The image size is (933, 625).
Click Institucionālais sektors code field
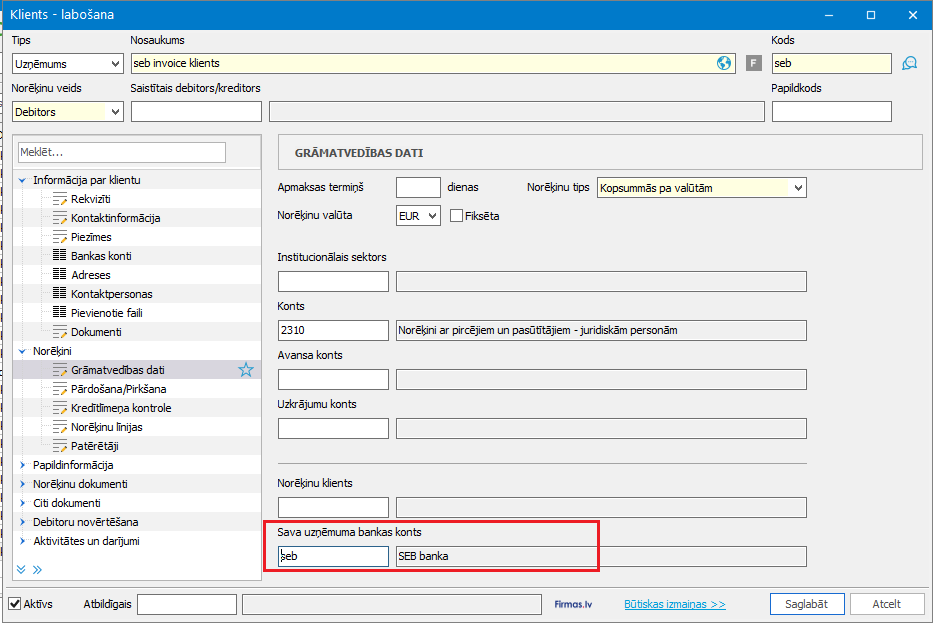click(333, 282)
